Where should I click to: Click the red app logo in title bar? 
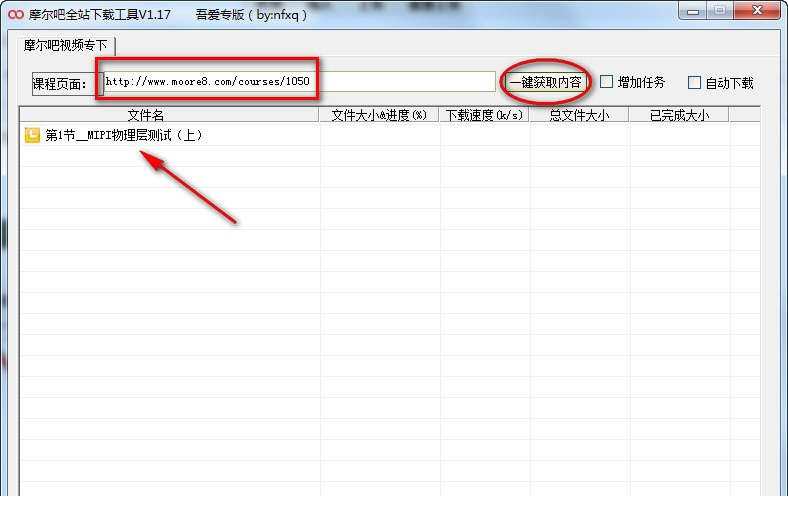point(16,15)
